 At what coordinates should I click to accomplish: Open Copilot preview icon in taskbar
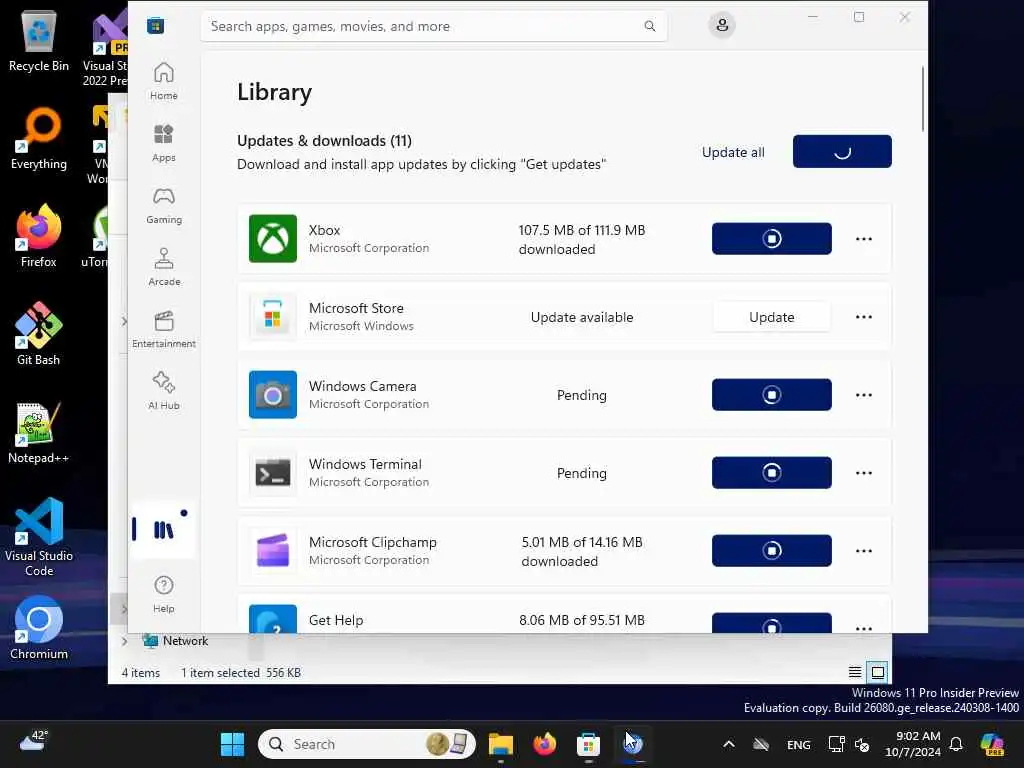tap(992, 744)
